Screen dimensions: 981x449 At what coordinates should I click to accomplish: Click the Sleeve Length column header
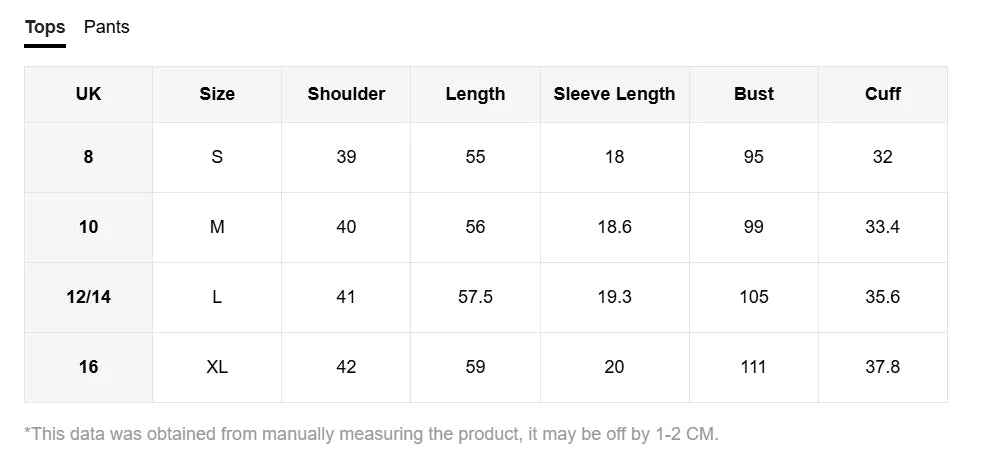[x=614, y=94]
